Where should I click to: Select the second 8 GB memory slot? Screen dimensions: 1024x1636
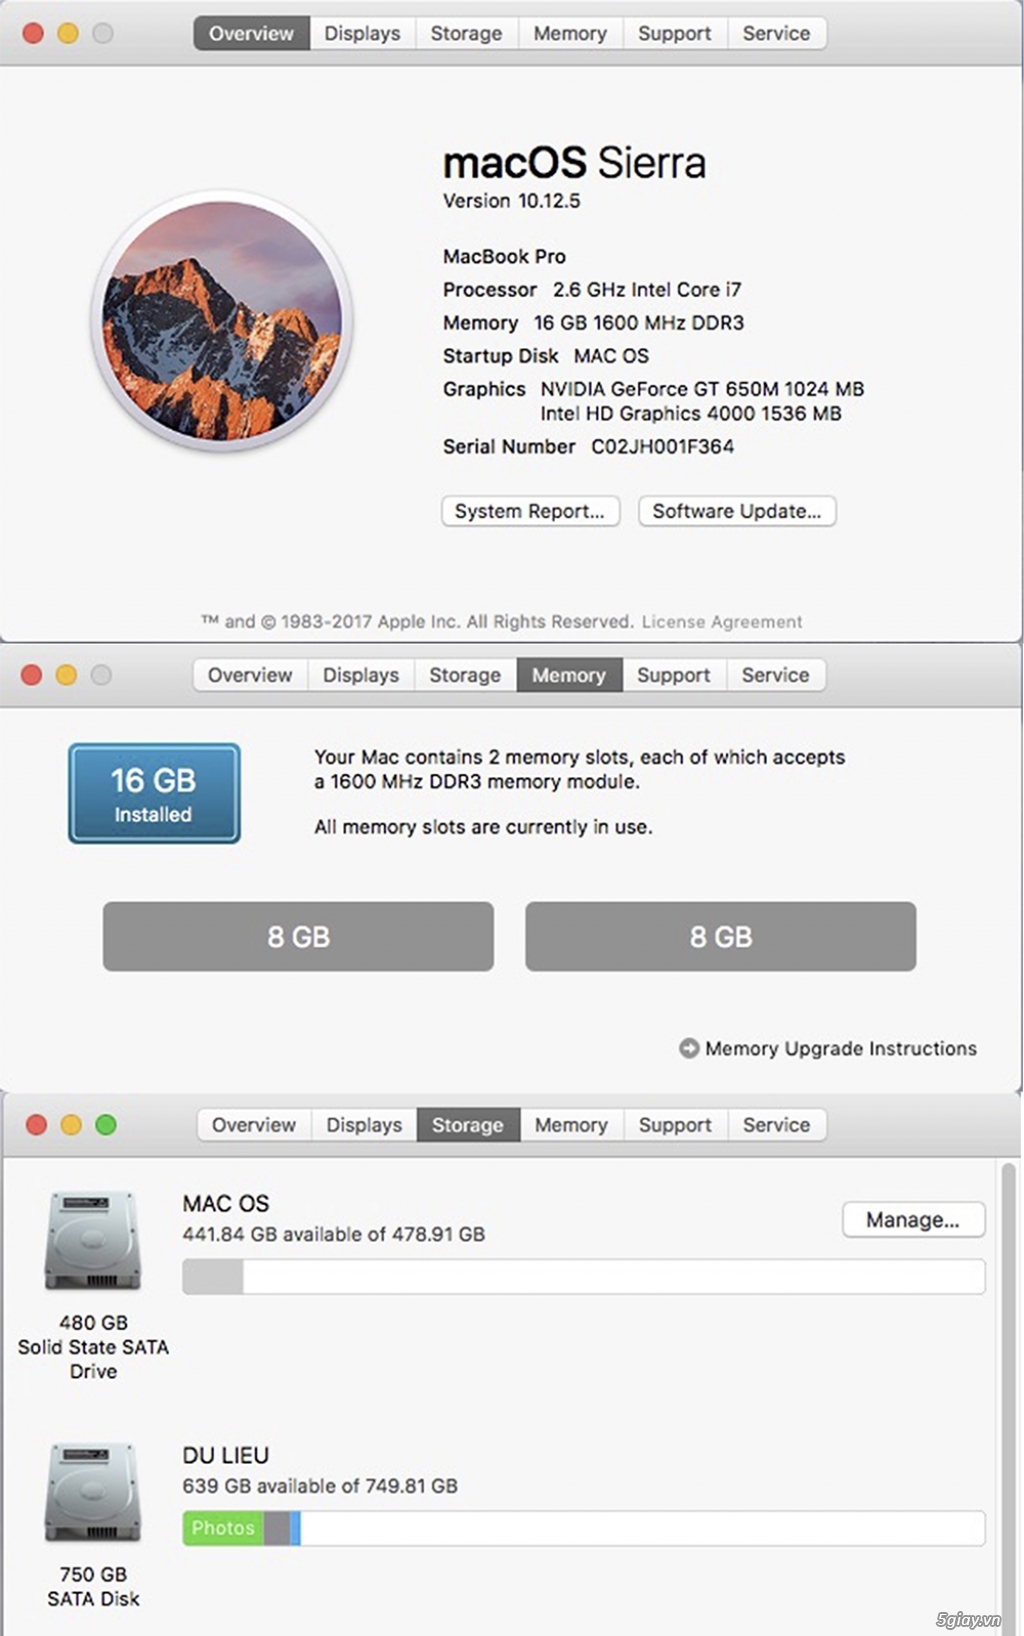(720, 936)
